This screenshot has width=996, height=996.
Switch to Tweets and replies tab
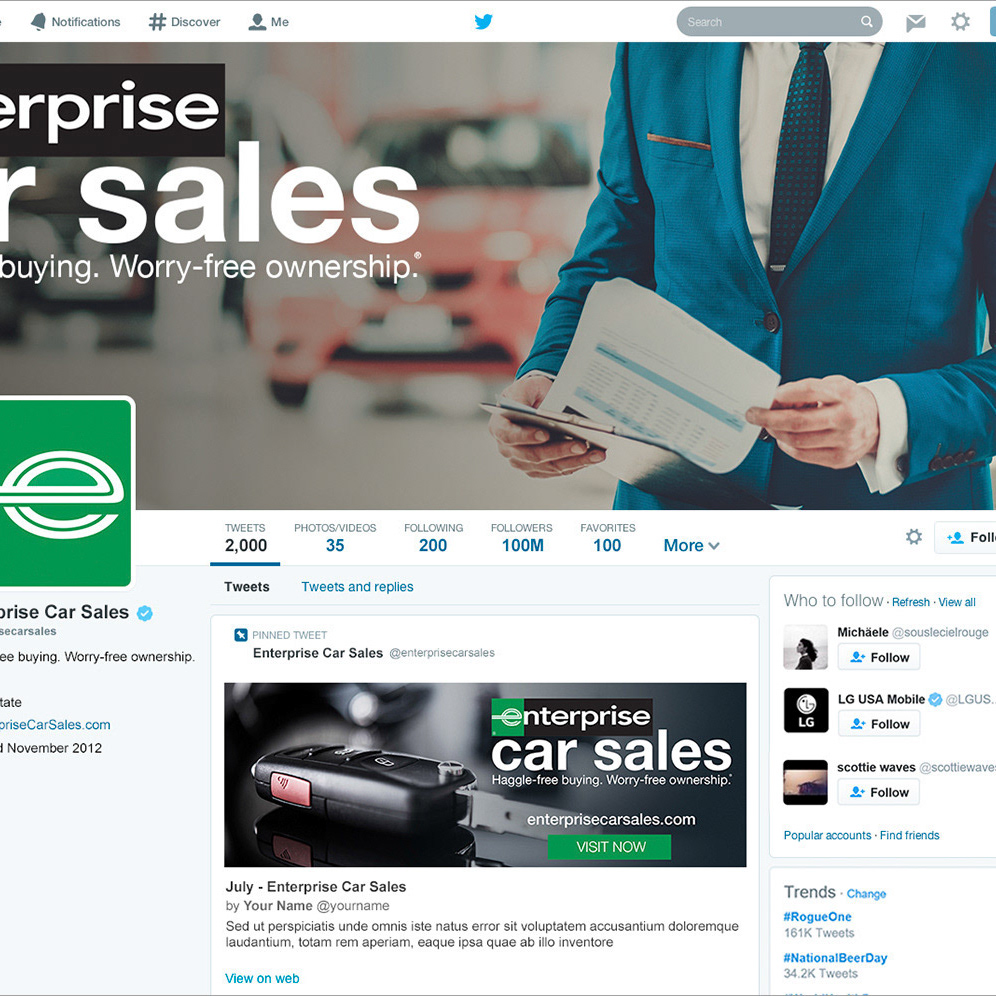pyautogui.click(x=357, y=586)
